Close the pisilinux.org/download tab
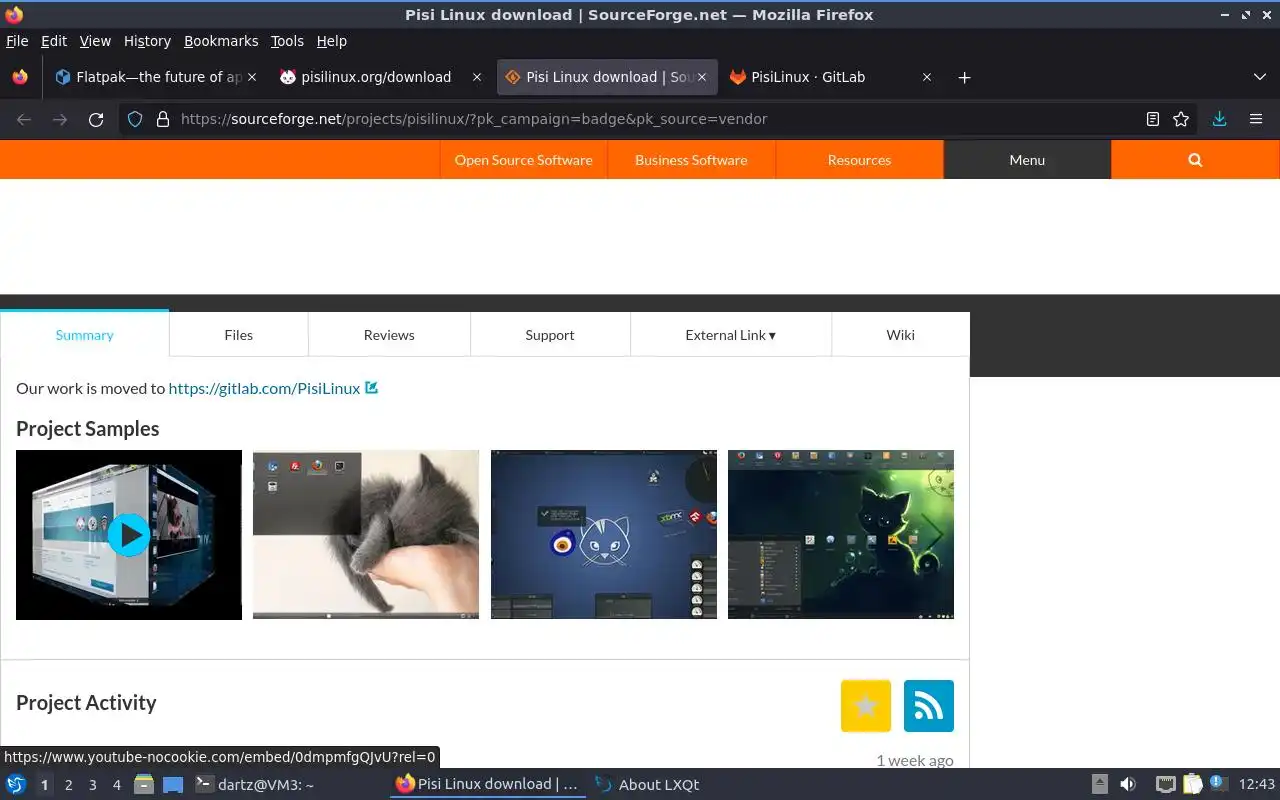 click(x=477, y=77)
